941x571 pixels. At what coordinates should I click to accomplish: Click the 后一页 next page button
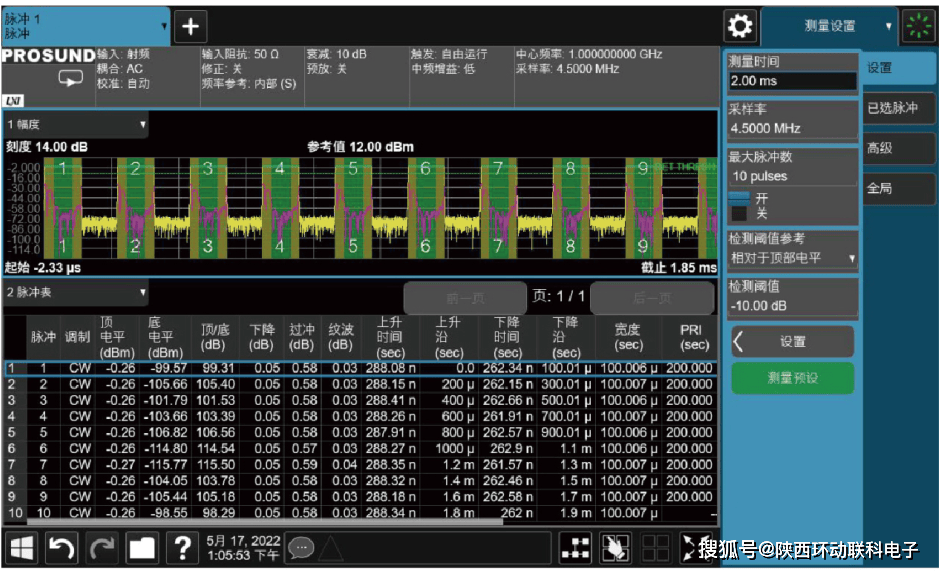[x=652, y=298]
